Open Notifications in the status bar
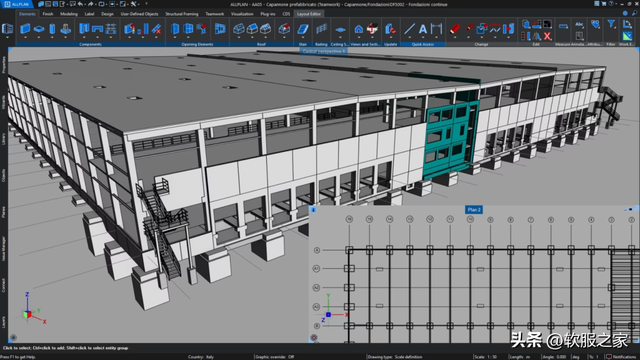This screenshot has height=360, width=640. 622,357
